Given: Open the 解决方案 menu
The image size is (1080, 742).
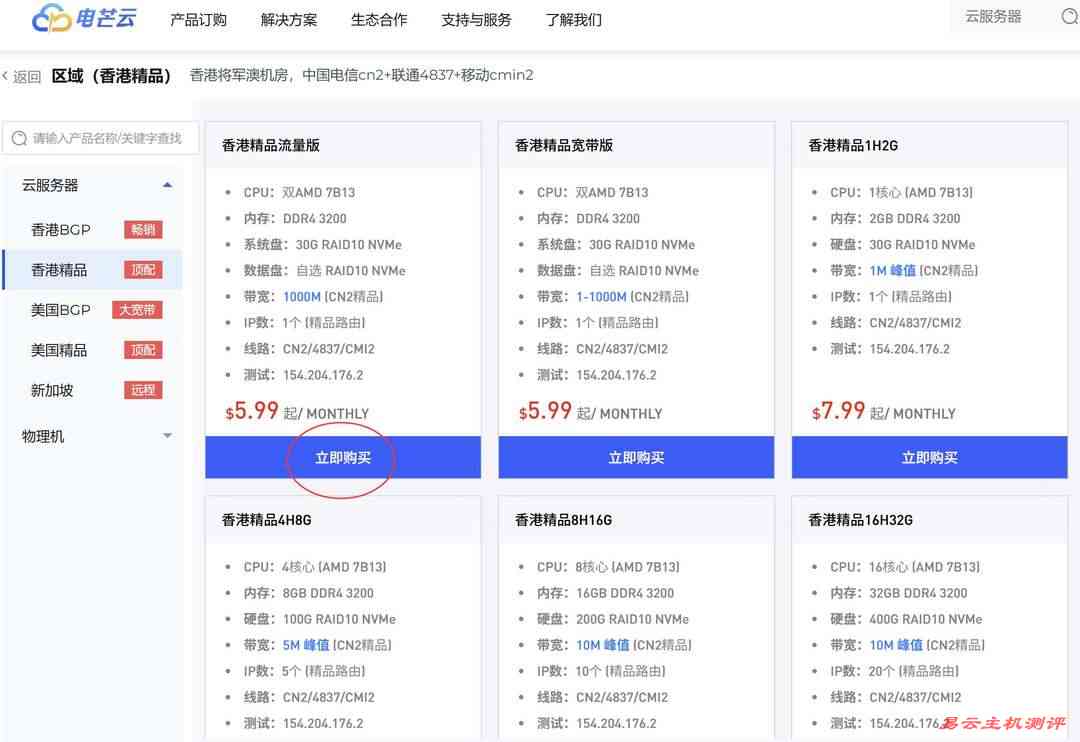Looking at the screenshot, I should pyautogui.click(x=289, y=20).
